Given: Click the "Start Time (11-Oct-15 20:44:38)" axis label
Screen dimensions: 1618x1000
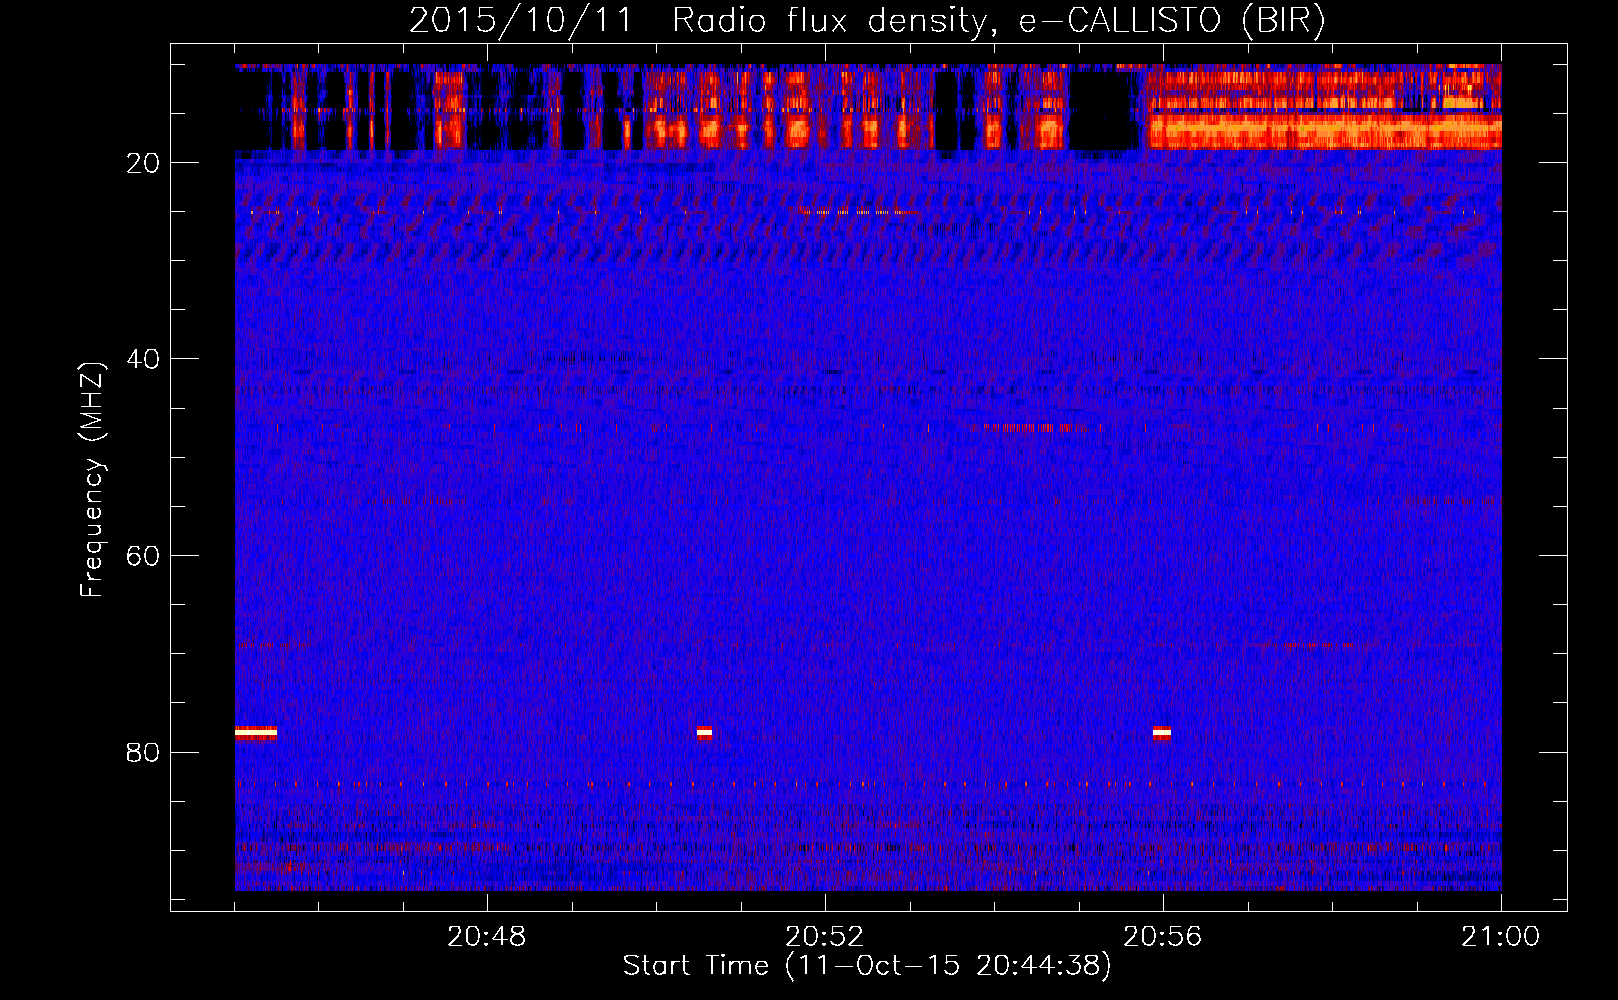Looking at the screenshot, I should [867, 966].
